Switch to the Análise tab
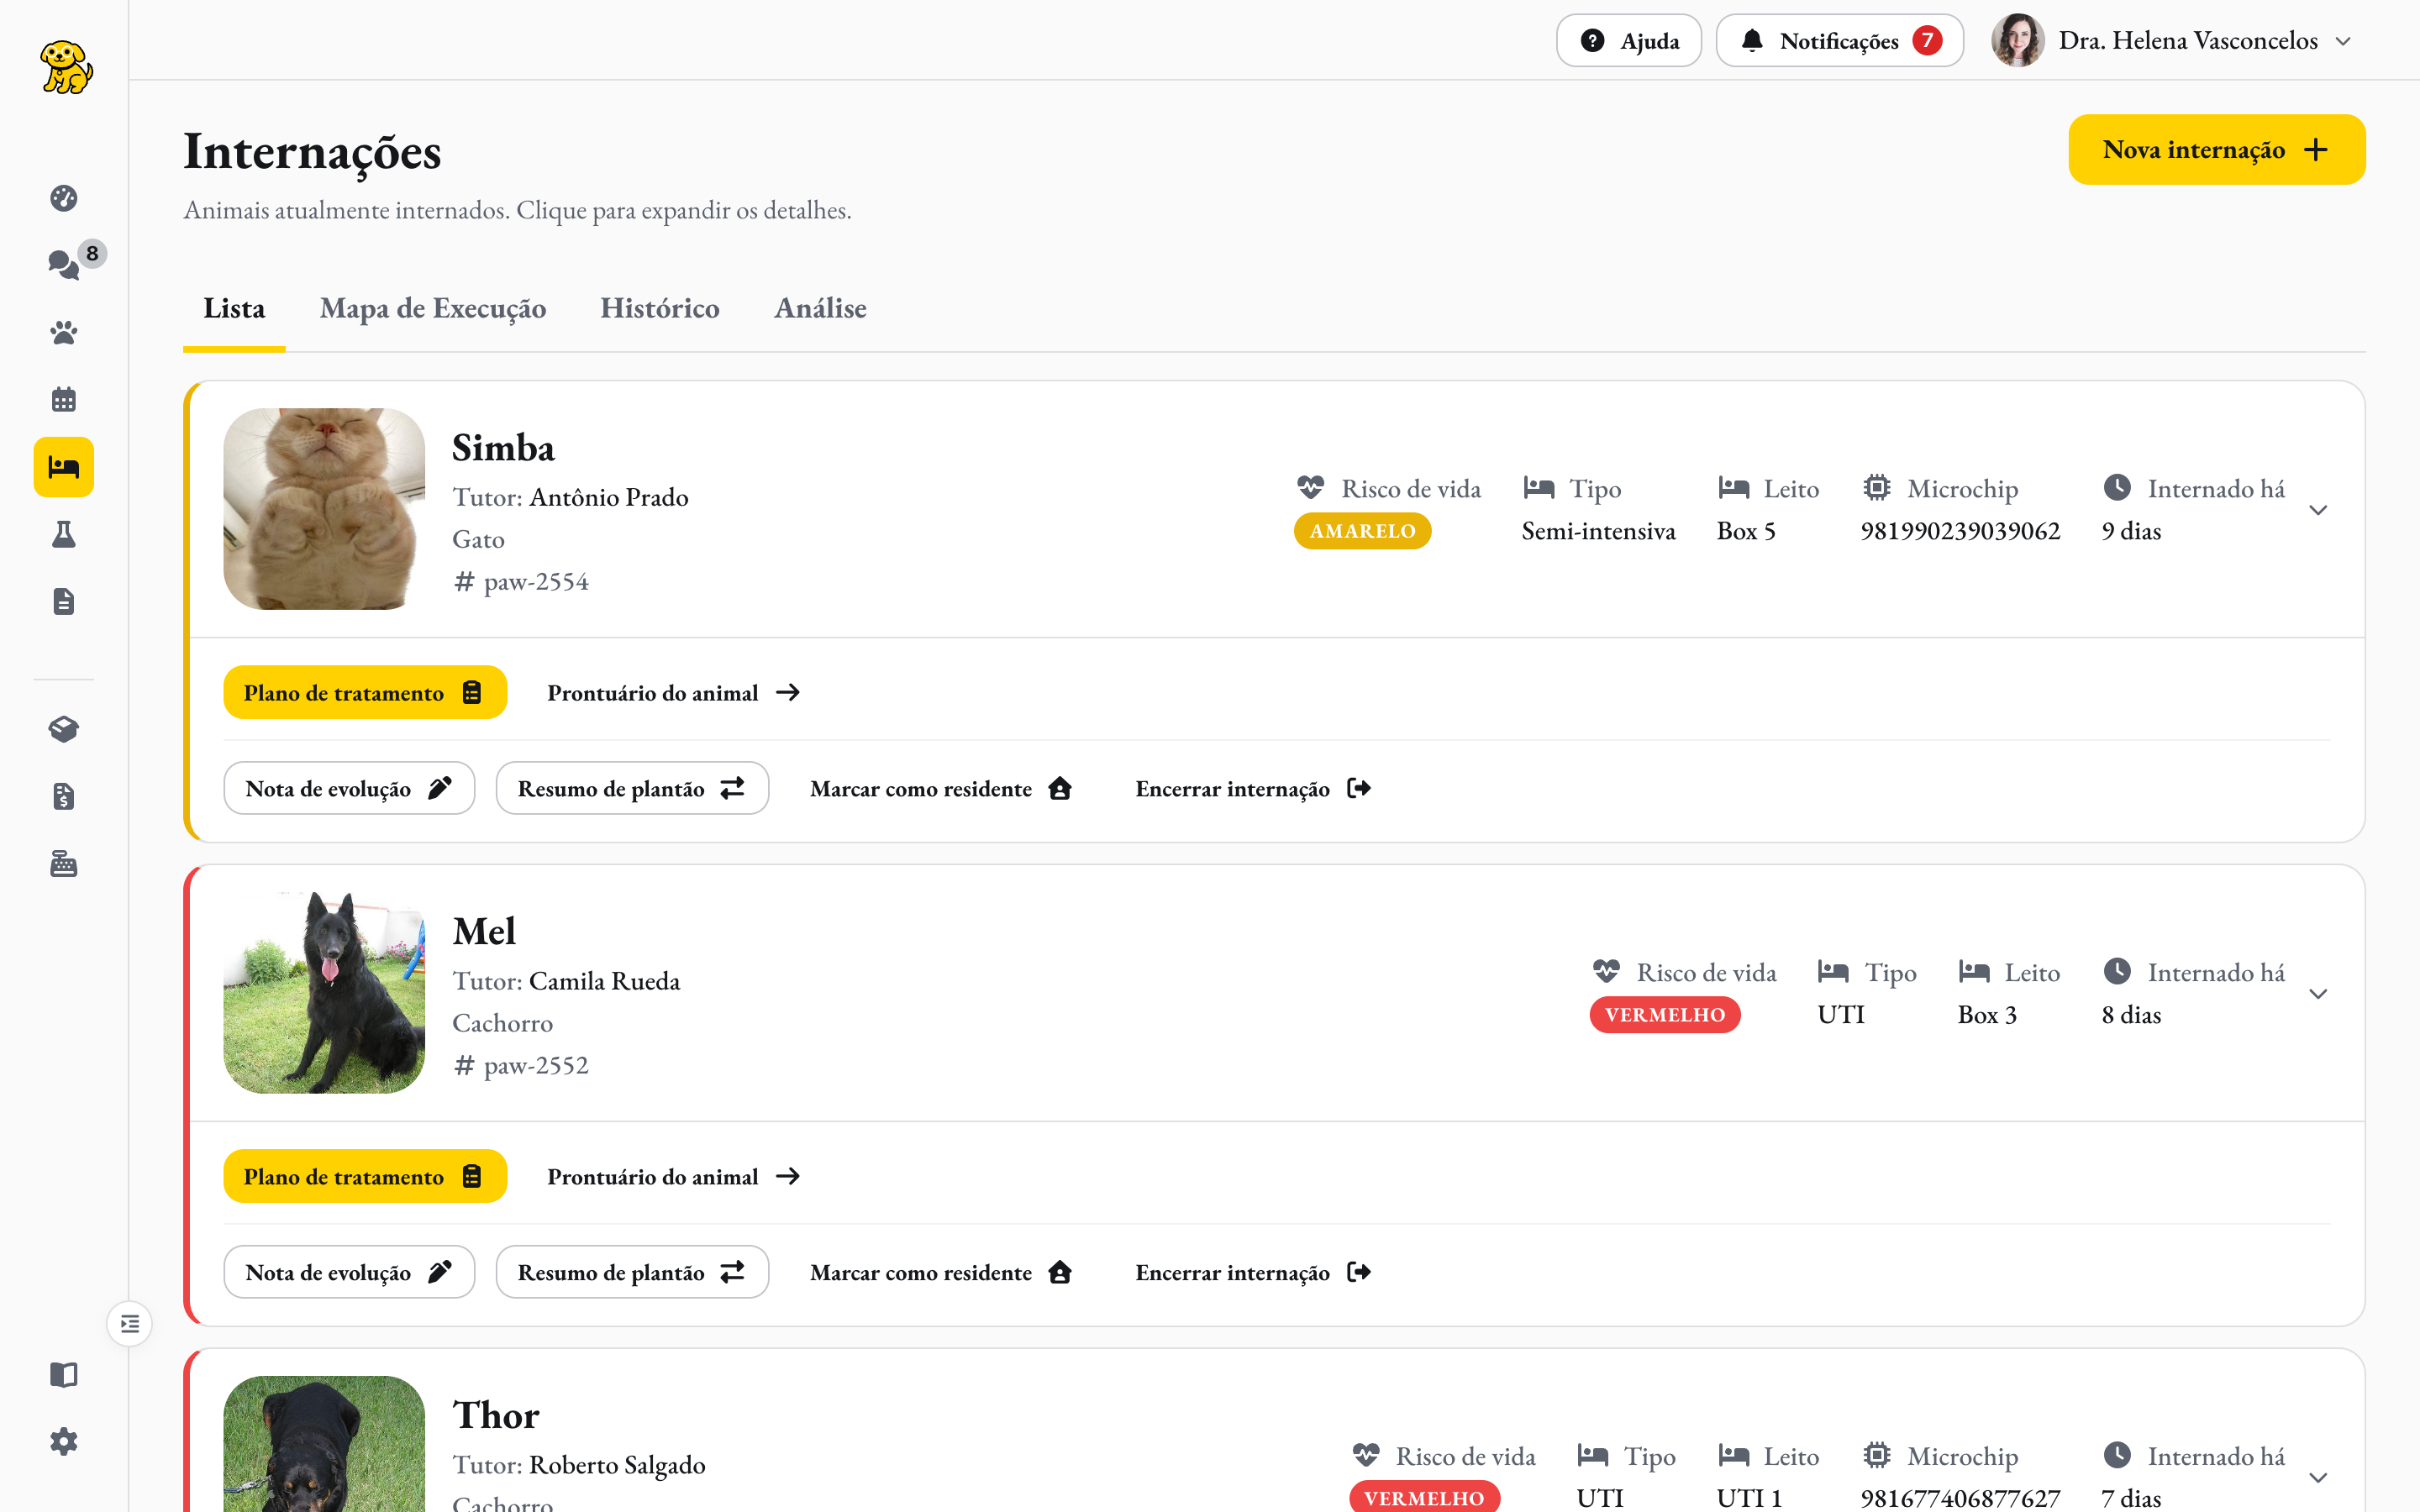 click(820, 309)
